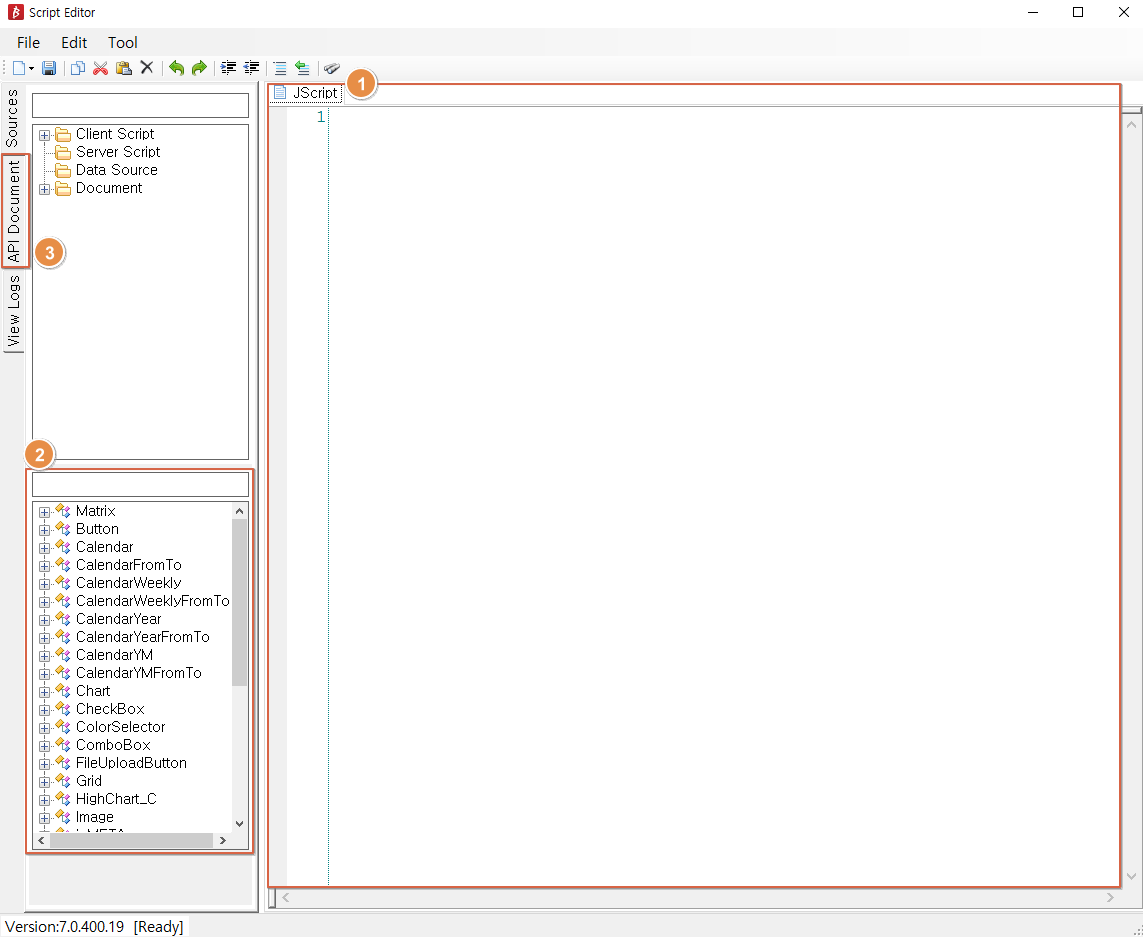Open the New file dropdown arrow
The width and height of the screenshot is (1143, 937).
[32, 68]
